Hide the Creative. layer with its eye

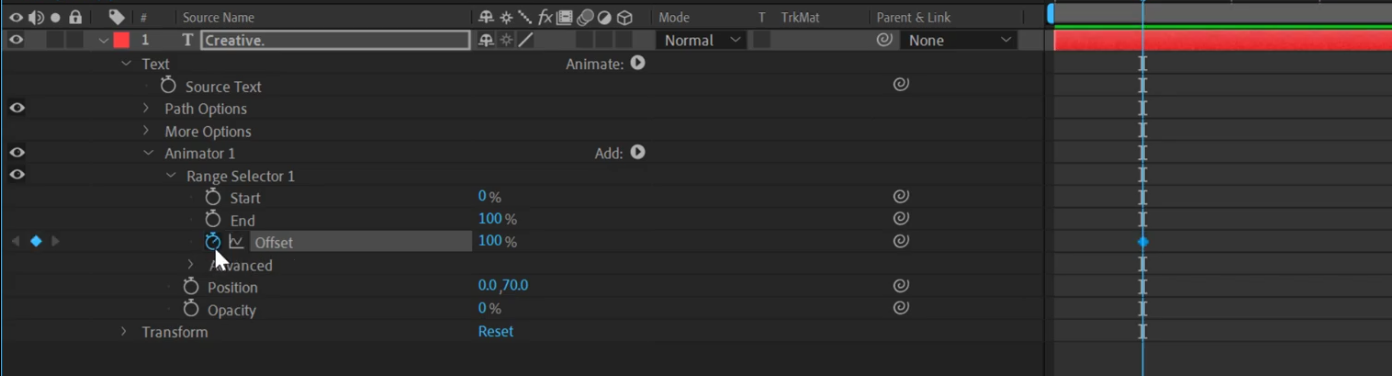click(16, 40)
